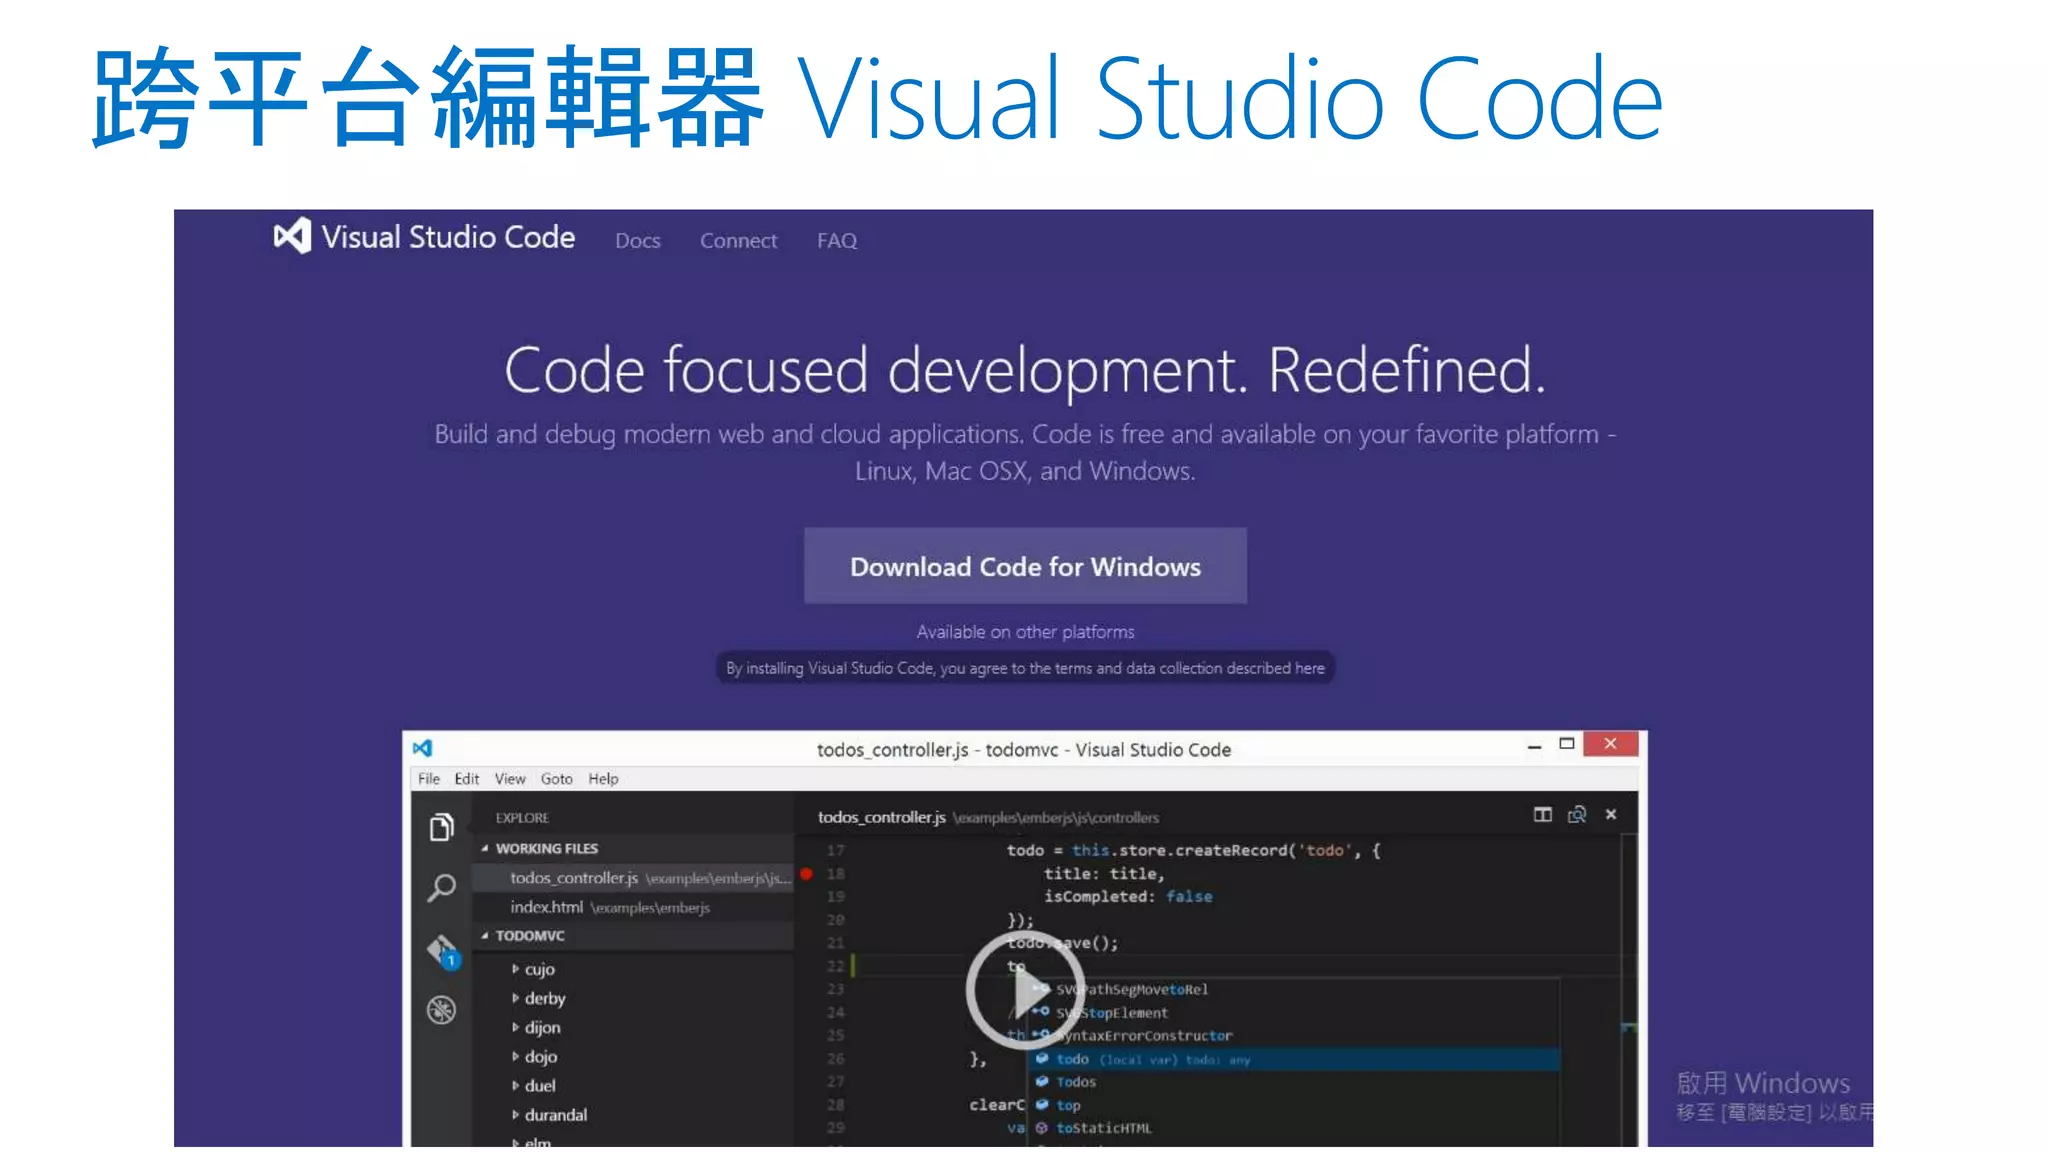This screenshot has width=2048, height=1152.
Task: Collapse the TODOMVC folder section
Action: (485, 936)
